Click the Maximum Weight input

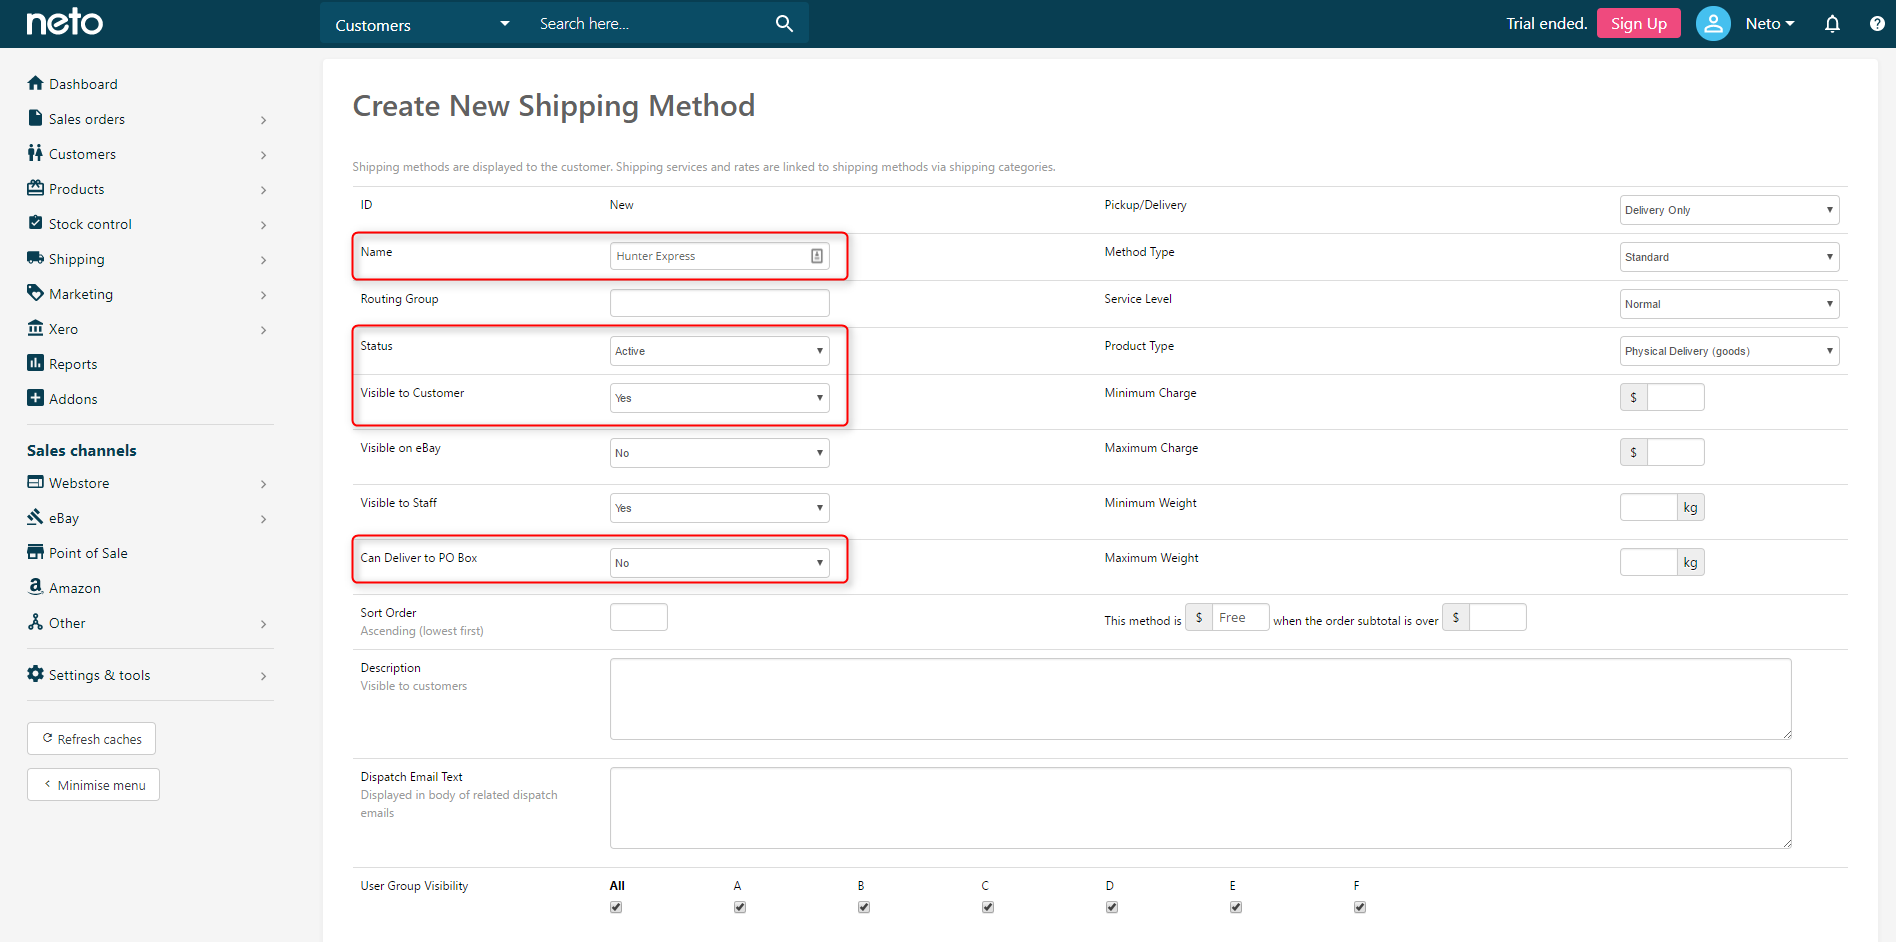pos(1648,562)
